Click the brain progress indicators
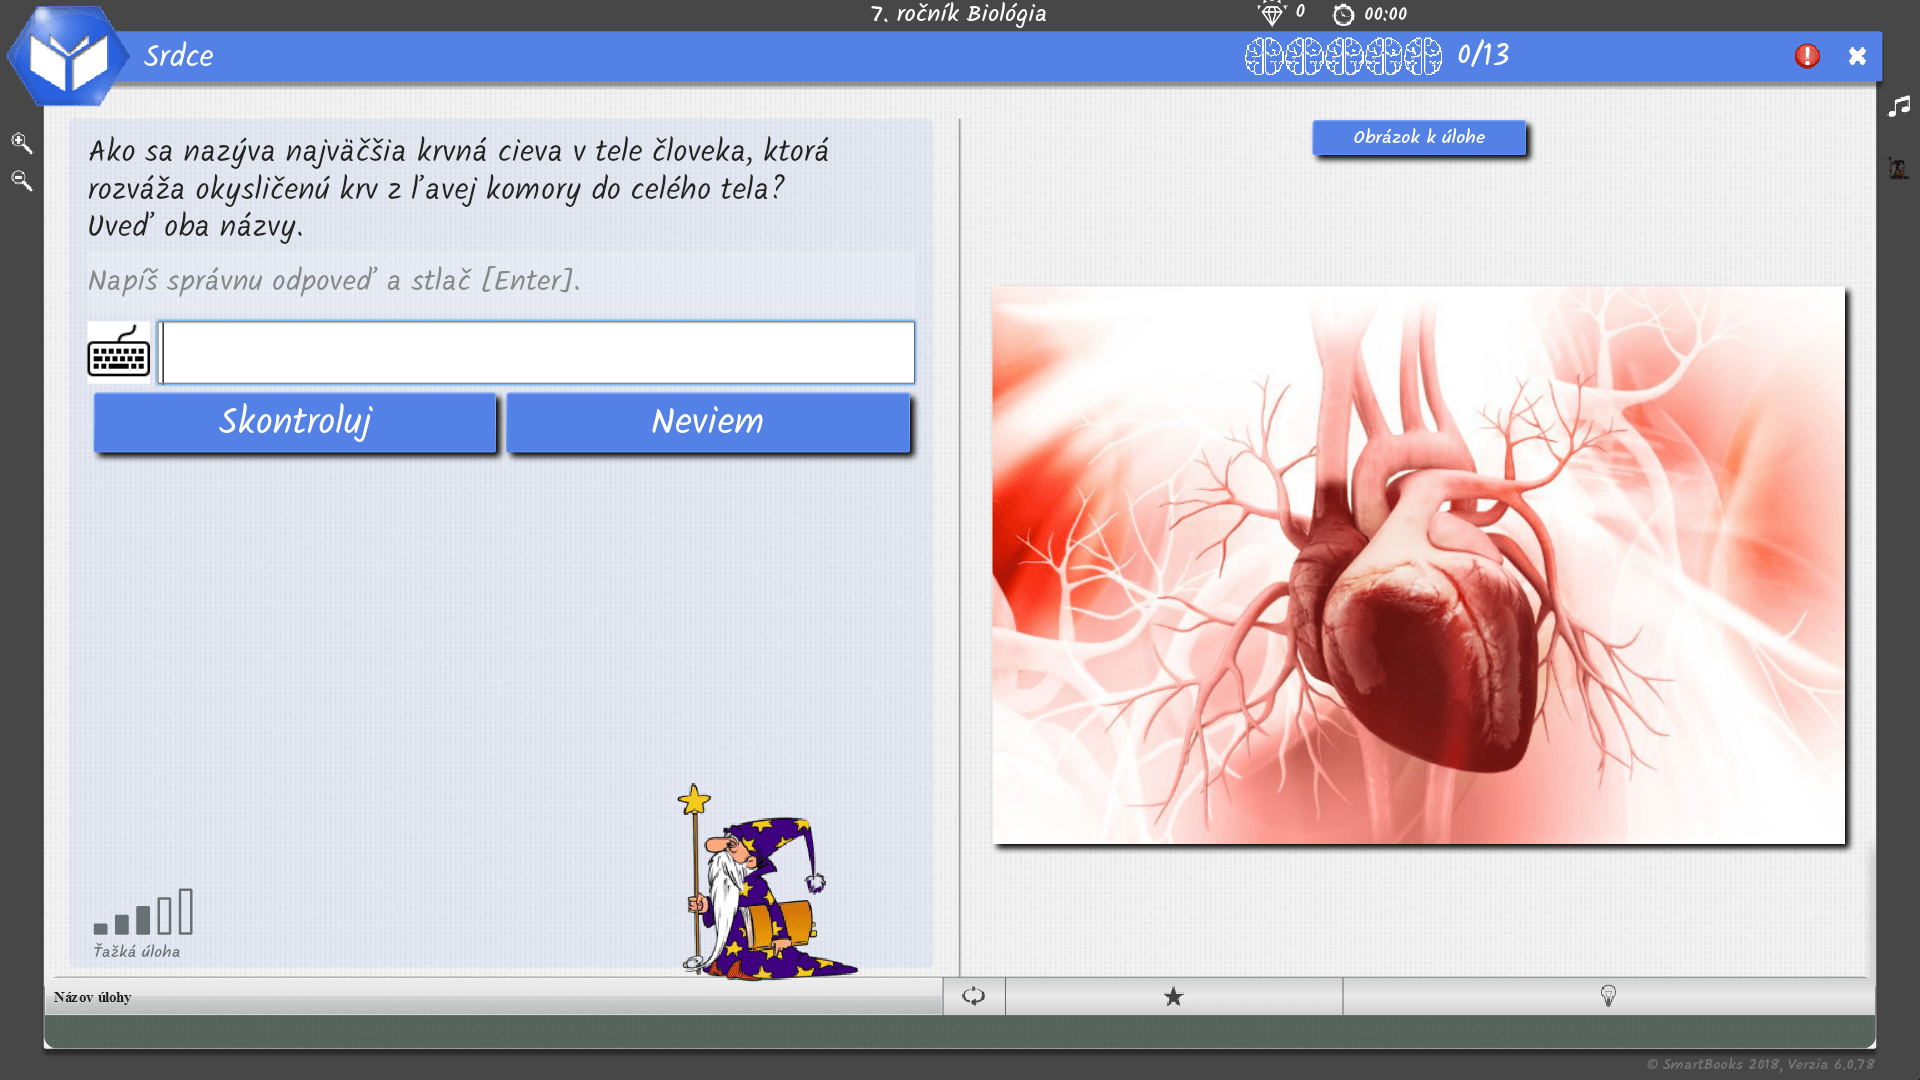This screenshot has height=1080, width=1920. pyautogui.click(x=1343, y=56)
